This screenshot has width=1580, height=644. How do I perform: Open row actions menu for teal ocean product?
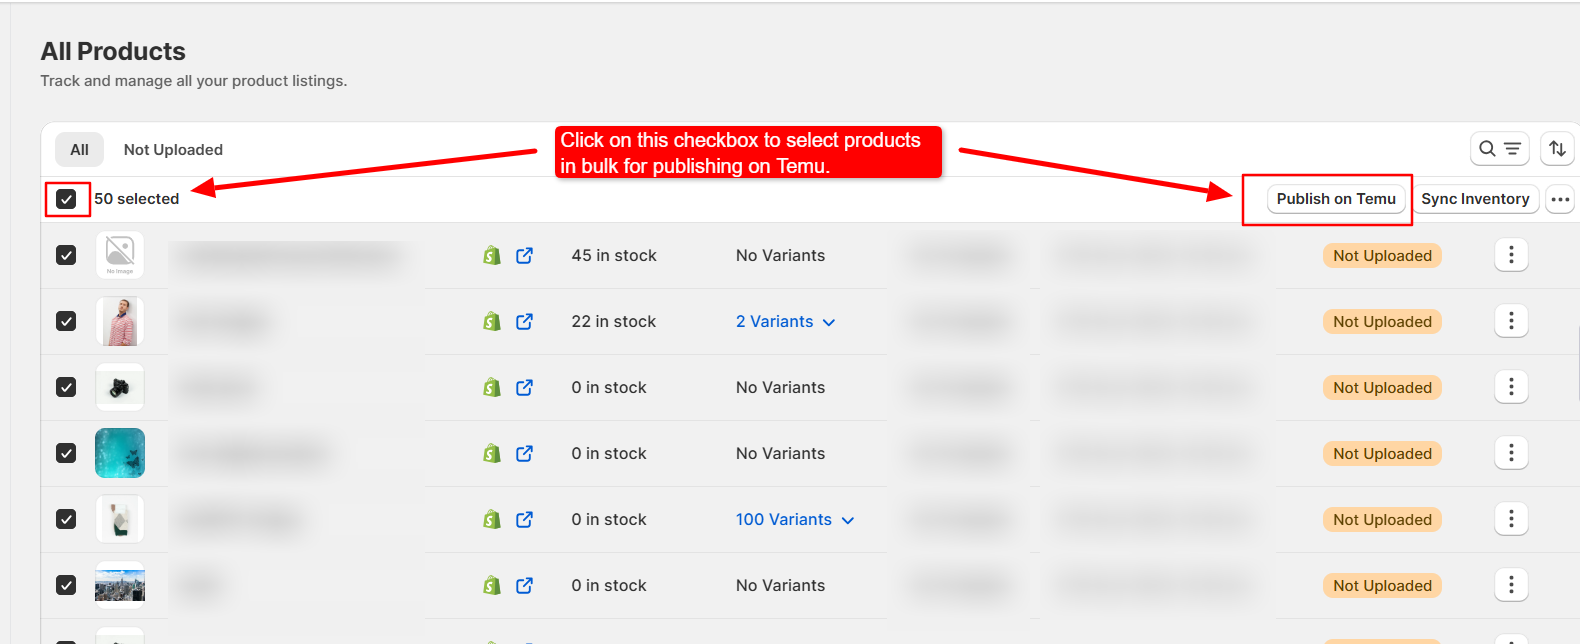[1511, 453]
